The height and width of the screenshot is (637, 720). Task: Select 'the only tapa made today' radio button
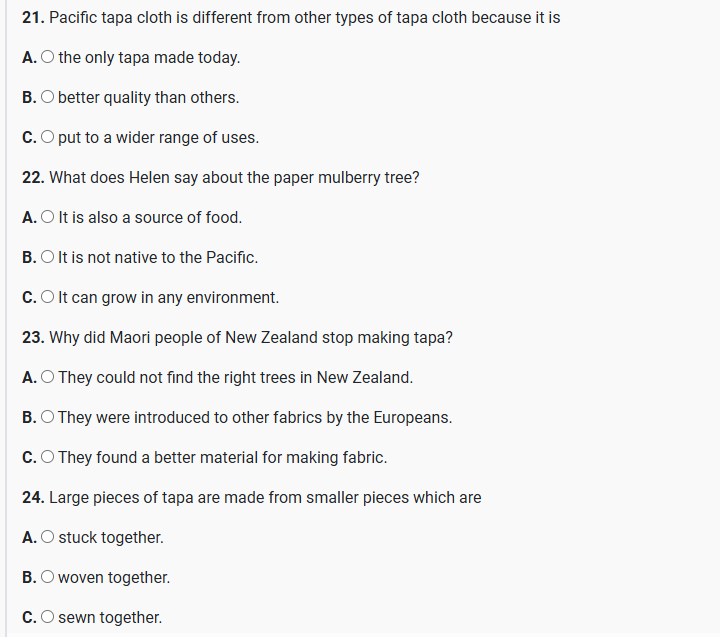(x=49, y=58)
